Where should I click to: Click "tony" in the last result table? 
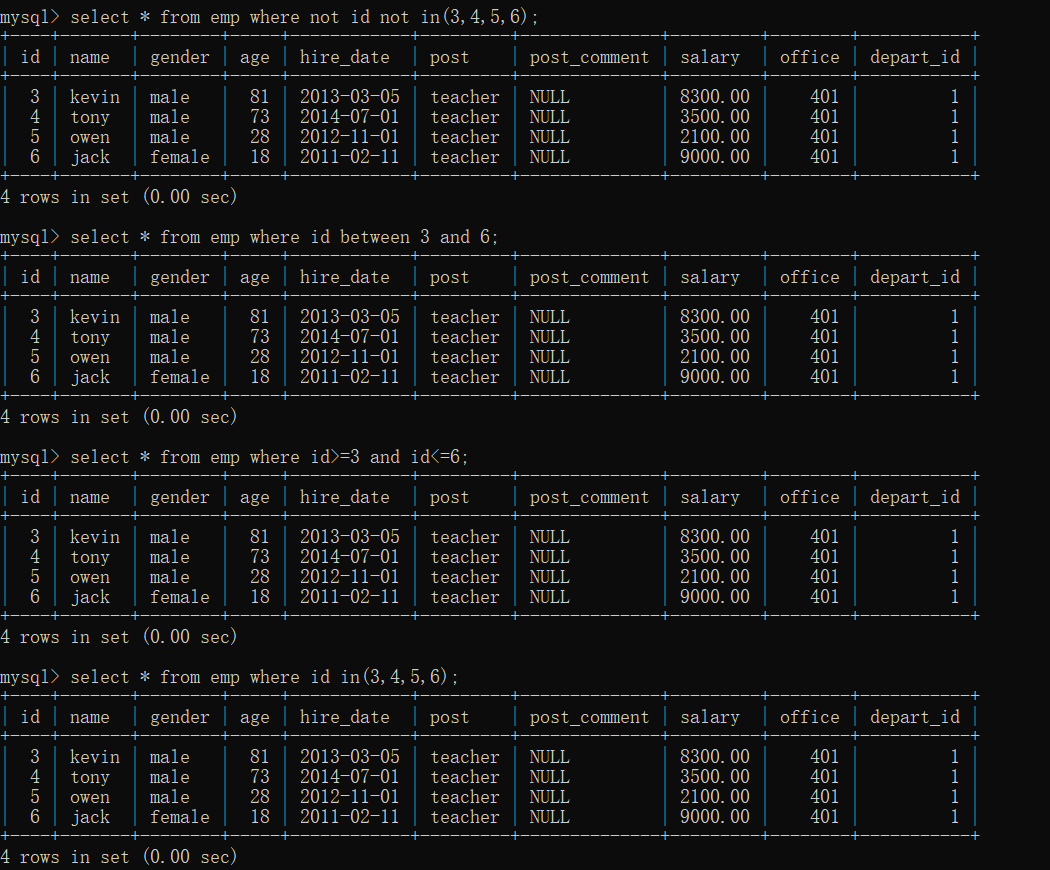[x=90, y=777]
